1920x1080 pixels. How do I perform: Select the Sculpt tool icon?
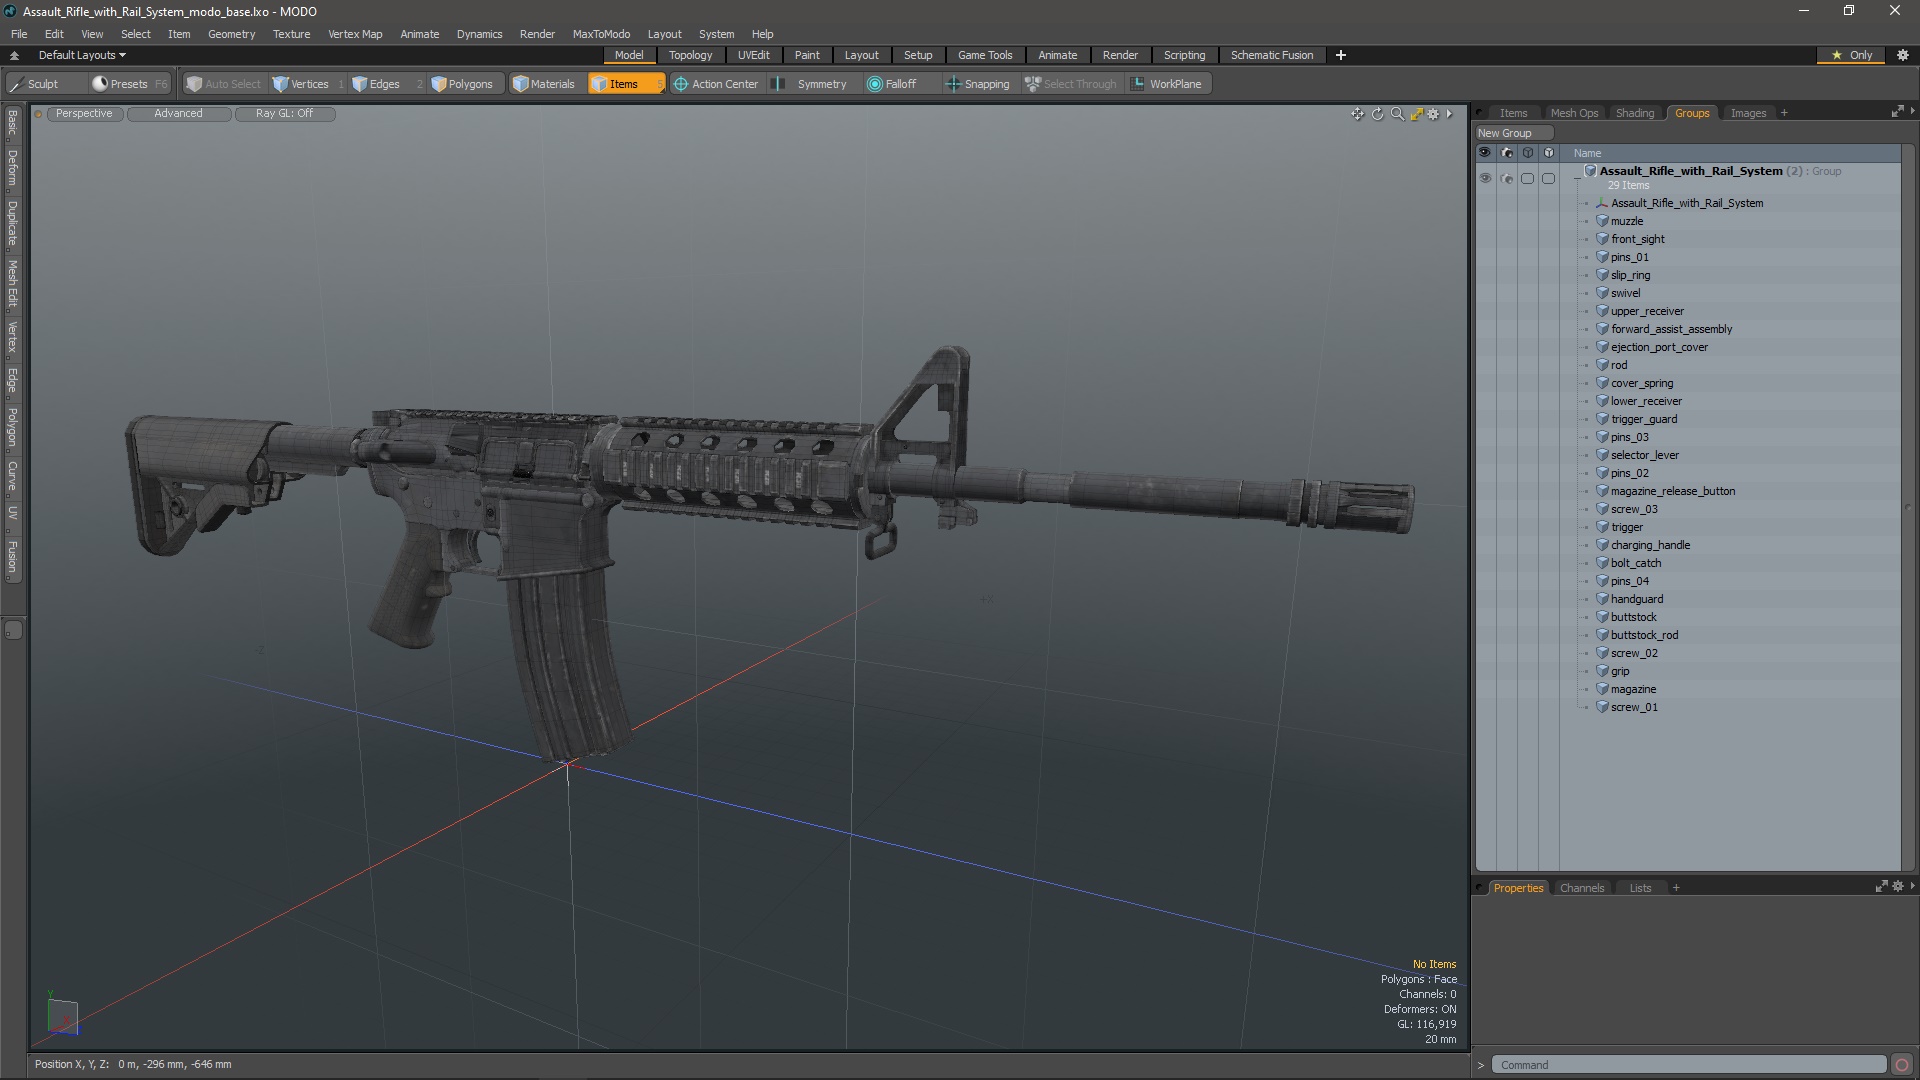(x=16, y=84)
